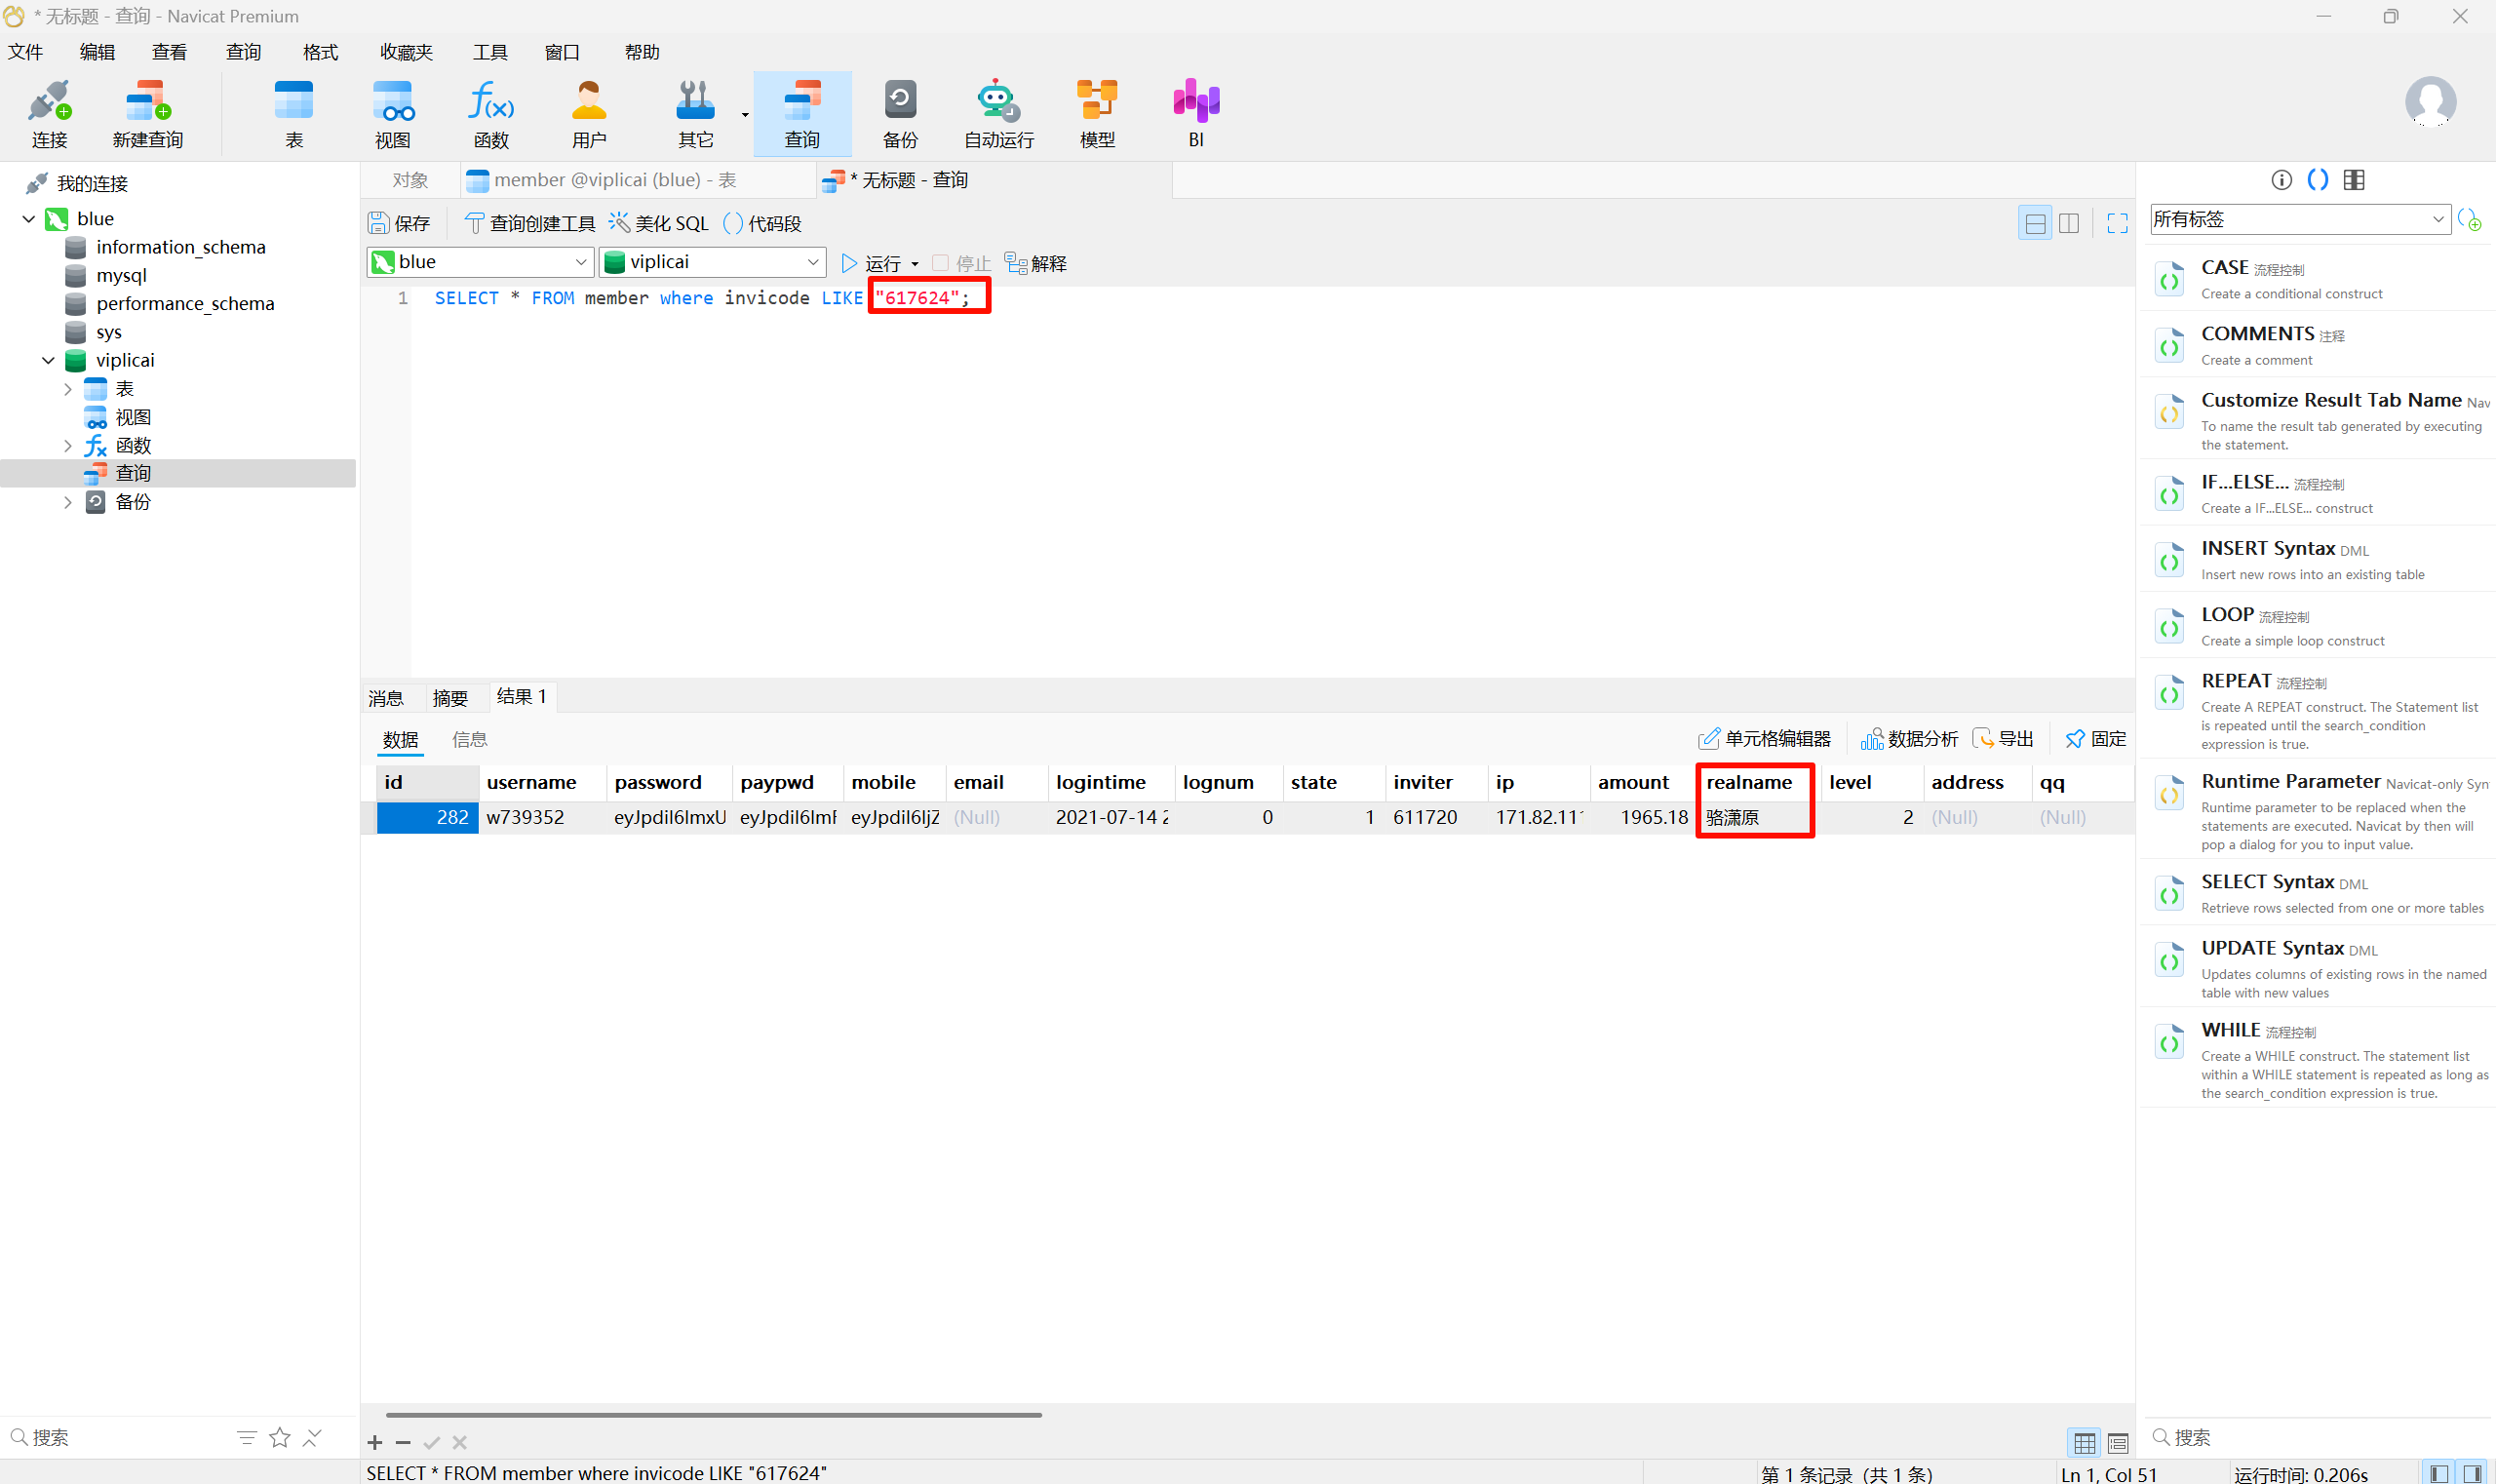Toggle left pane visibility in status bar
This screenshot has width=2496, height=1484.
[x=2439, y=1473]
